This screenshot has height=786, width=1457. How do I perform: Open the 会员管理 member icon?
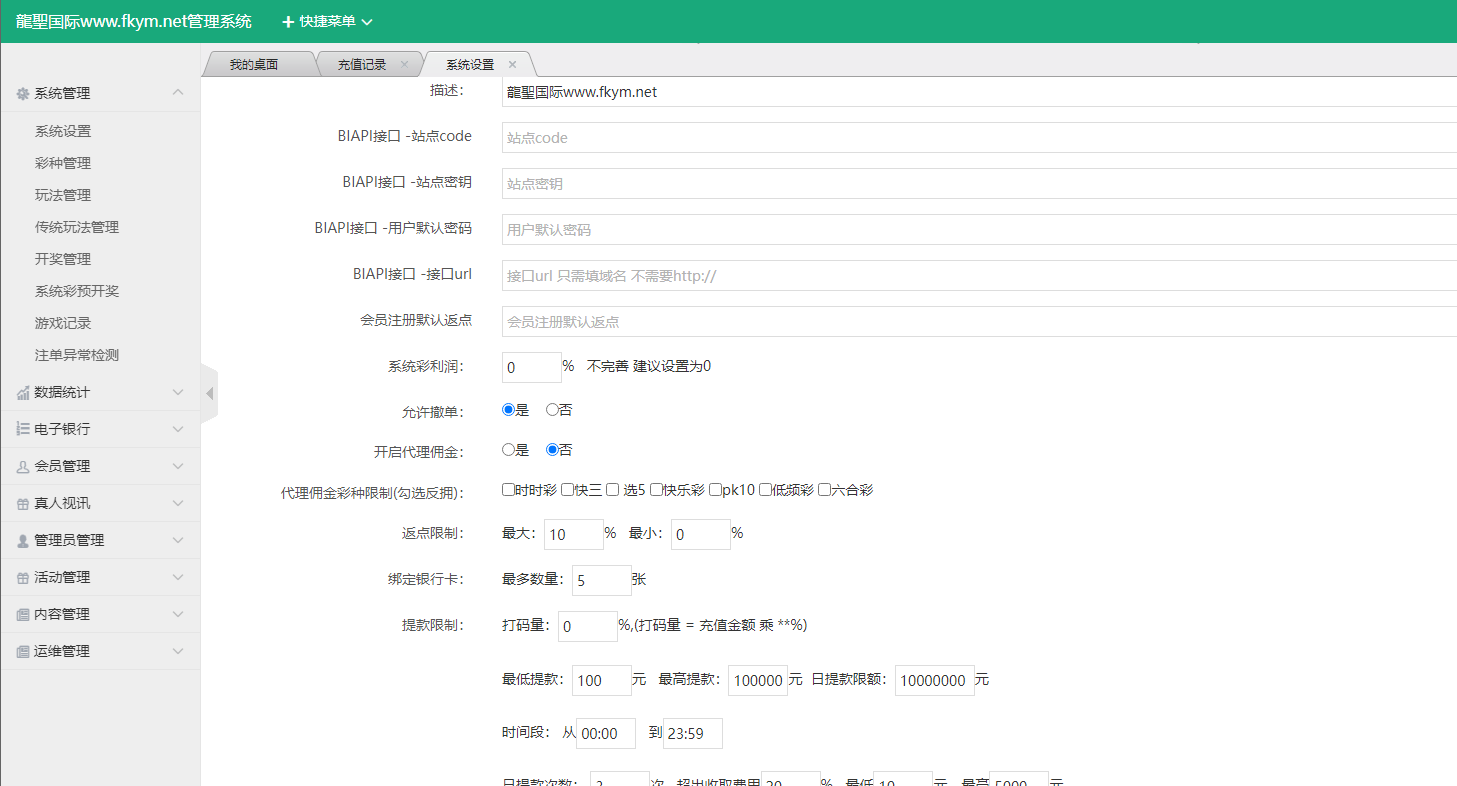coord(25,465)
